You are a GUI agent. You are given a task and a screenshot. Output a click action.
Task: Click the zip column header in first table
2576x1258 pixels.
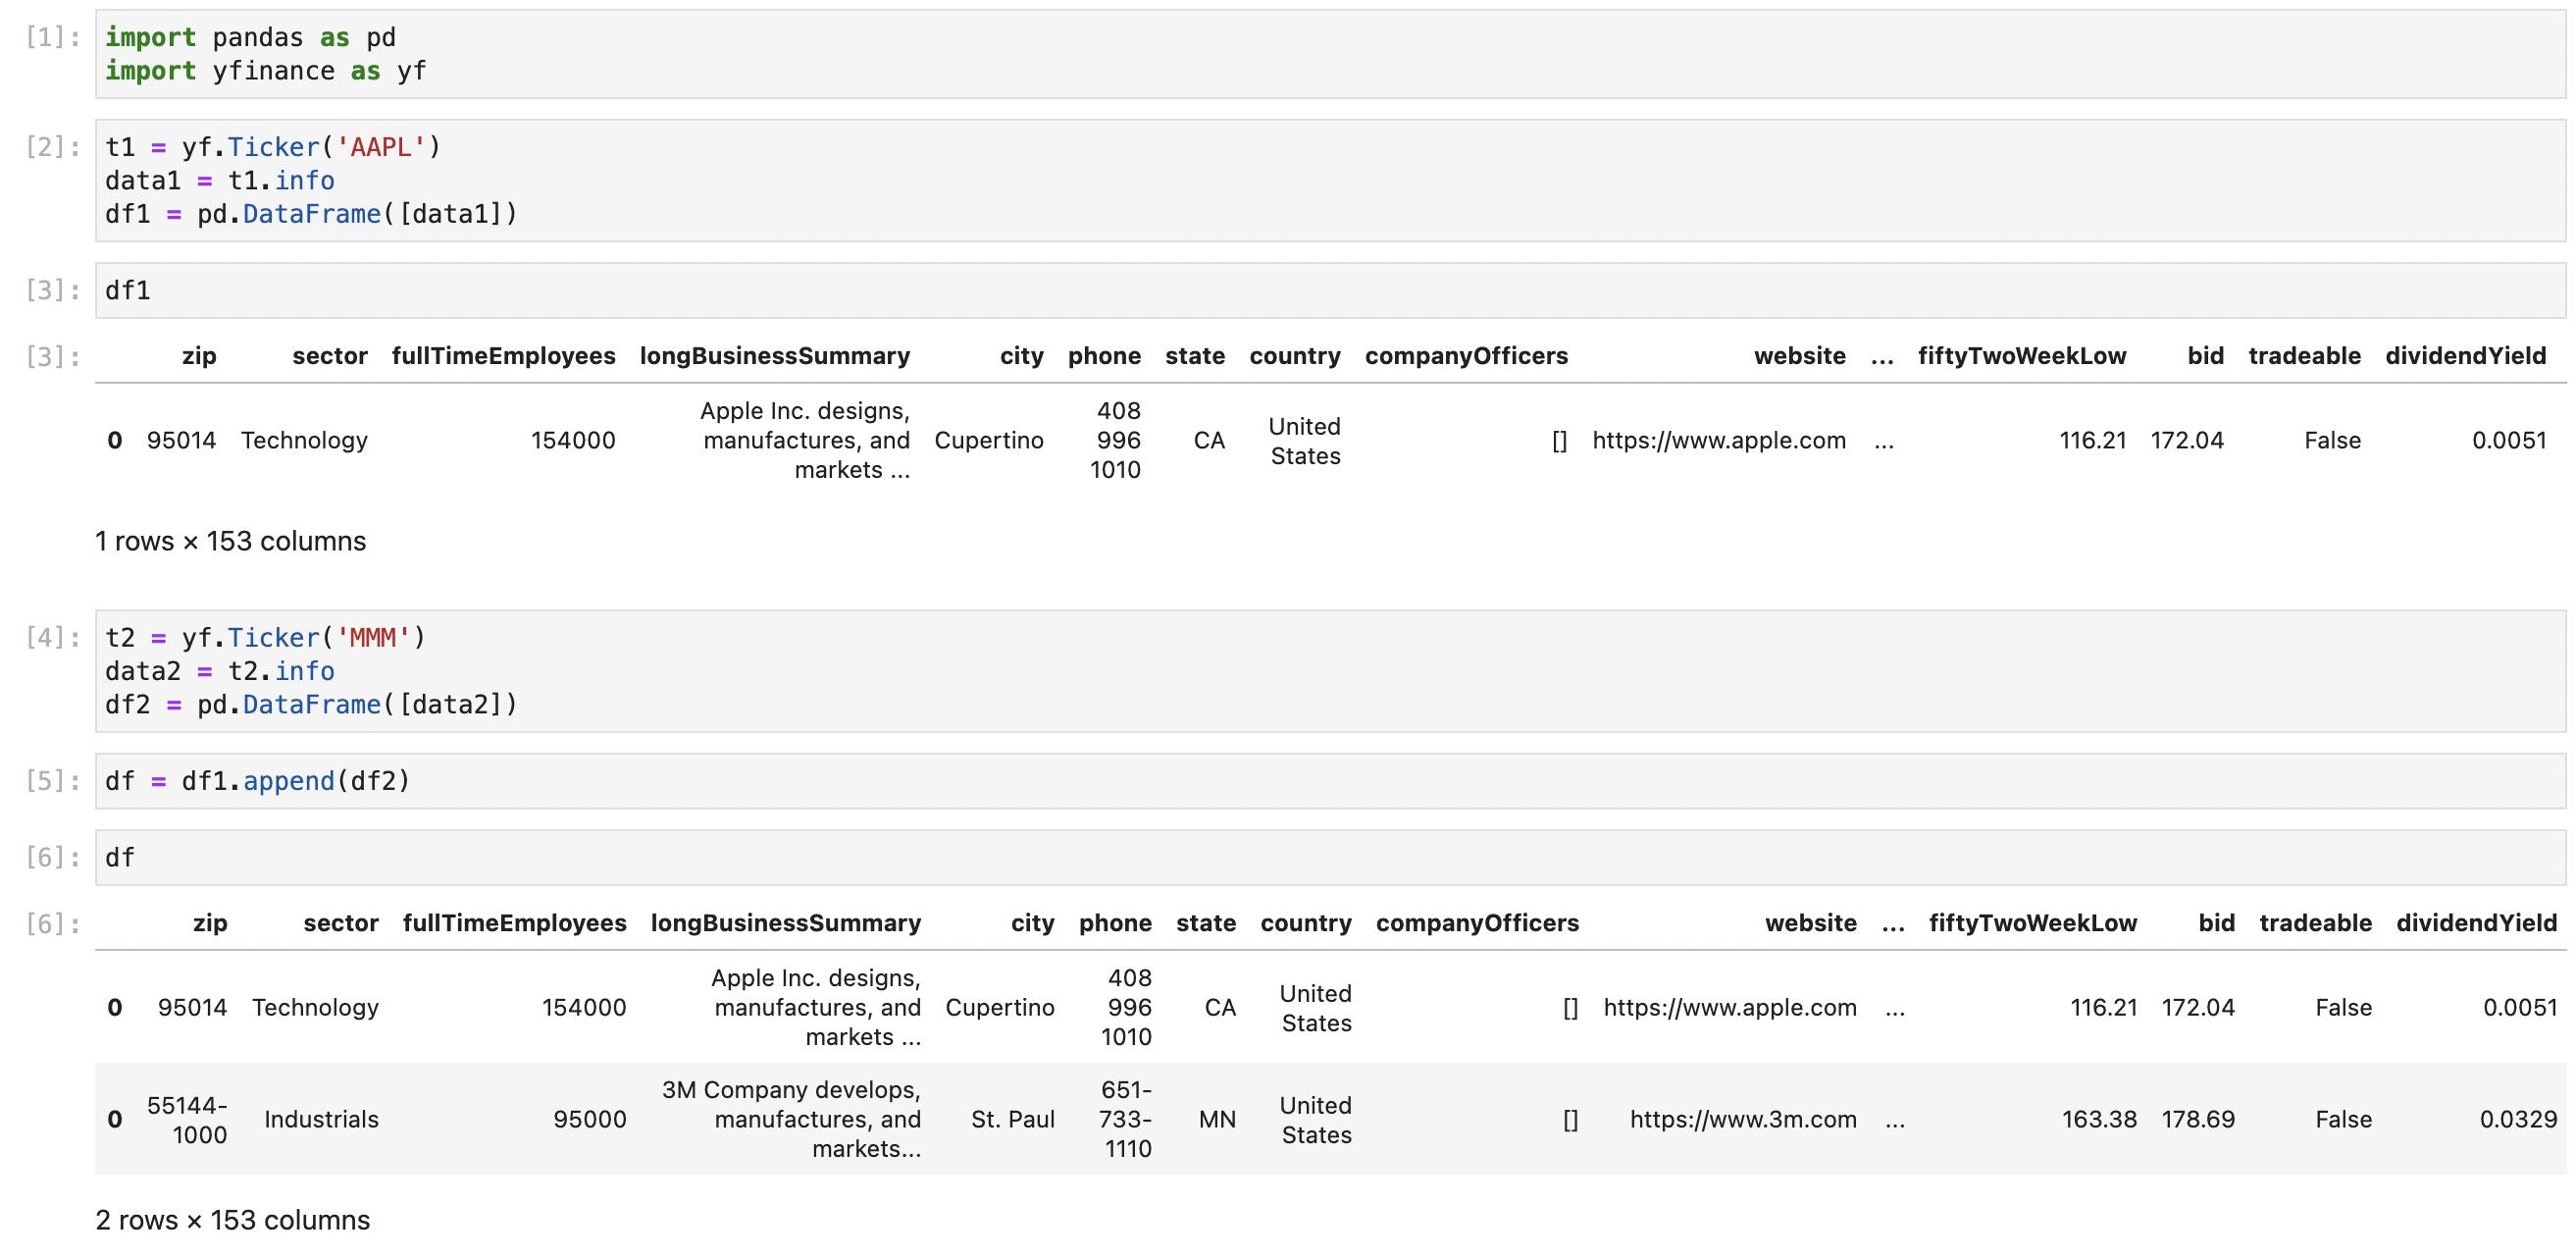(x=199, y=356)
